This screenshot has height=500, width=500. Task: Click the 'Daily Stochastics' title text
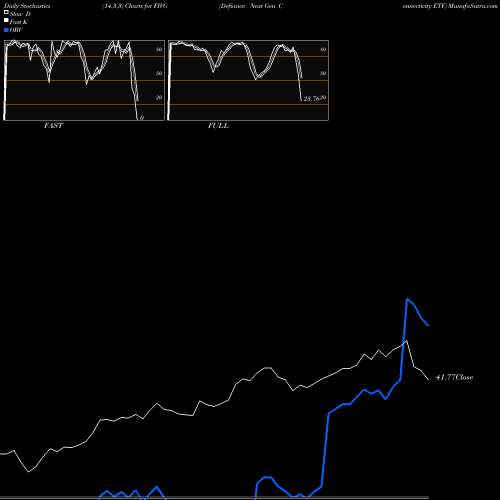pos(27,6)
